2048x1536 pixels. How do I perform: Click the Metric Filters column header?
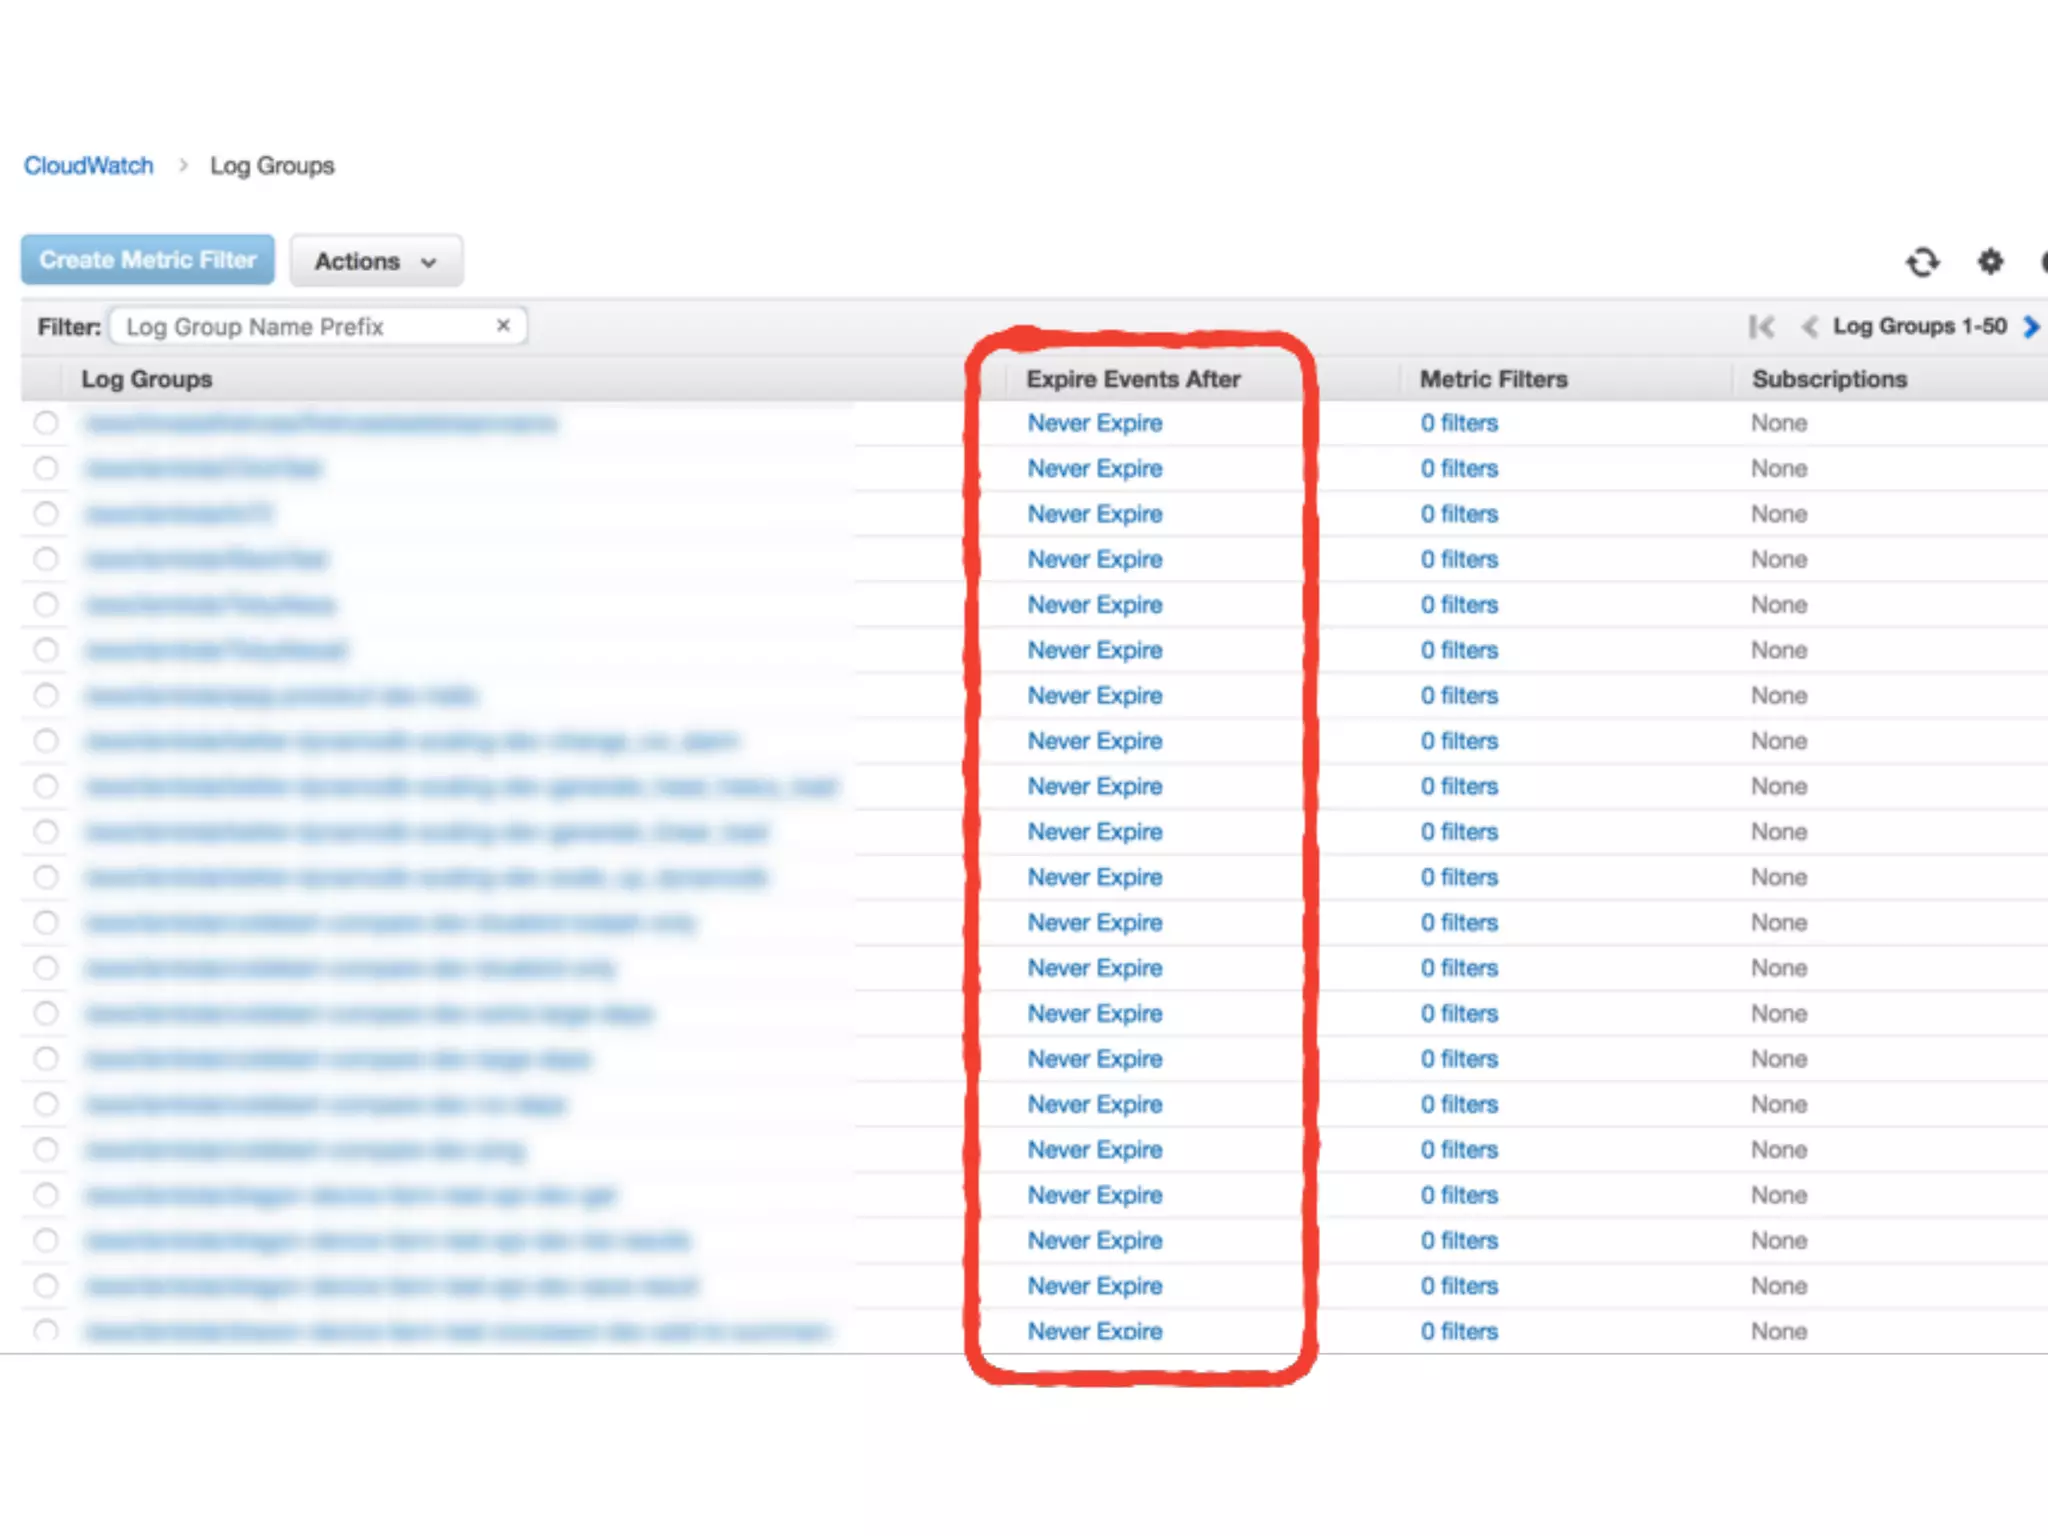1493,379
